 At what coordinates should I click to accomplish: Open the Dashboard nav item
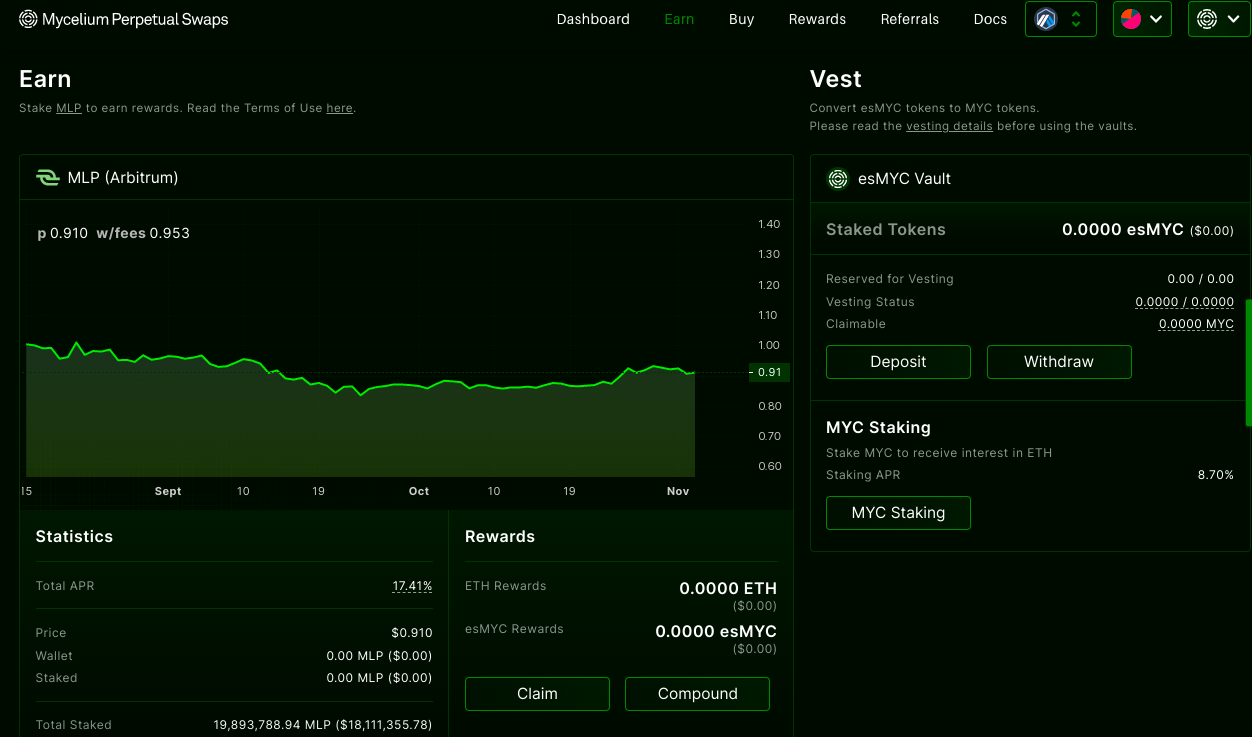pyautogui.click(x=593, y=19)
